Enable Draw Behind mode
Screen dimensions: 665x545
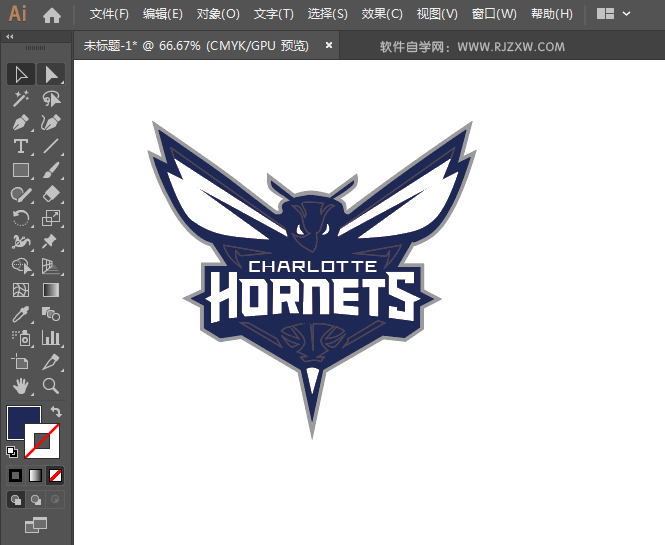pos(36,500)
